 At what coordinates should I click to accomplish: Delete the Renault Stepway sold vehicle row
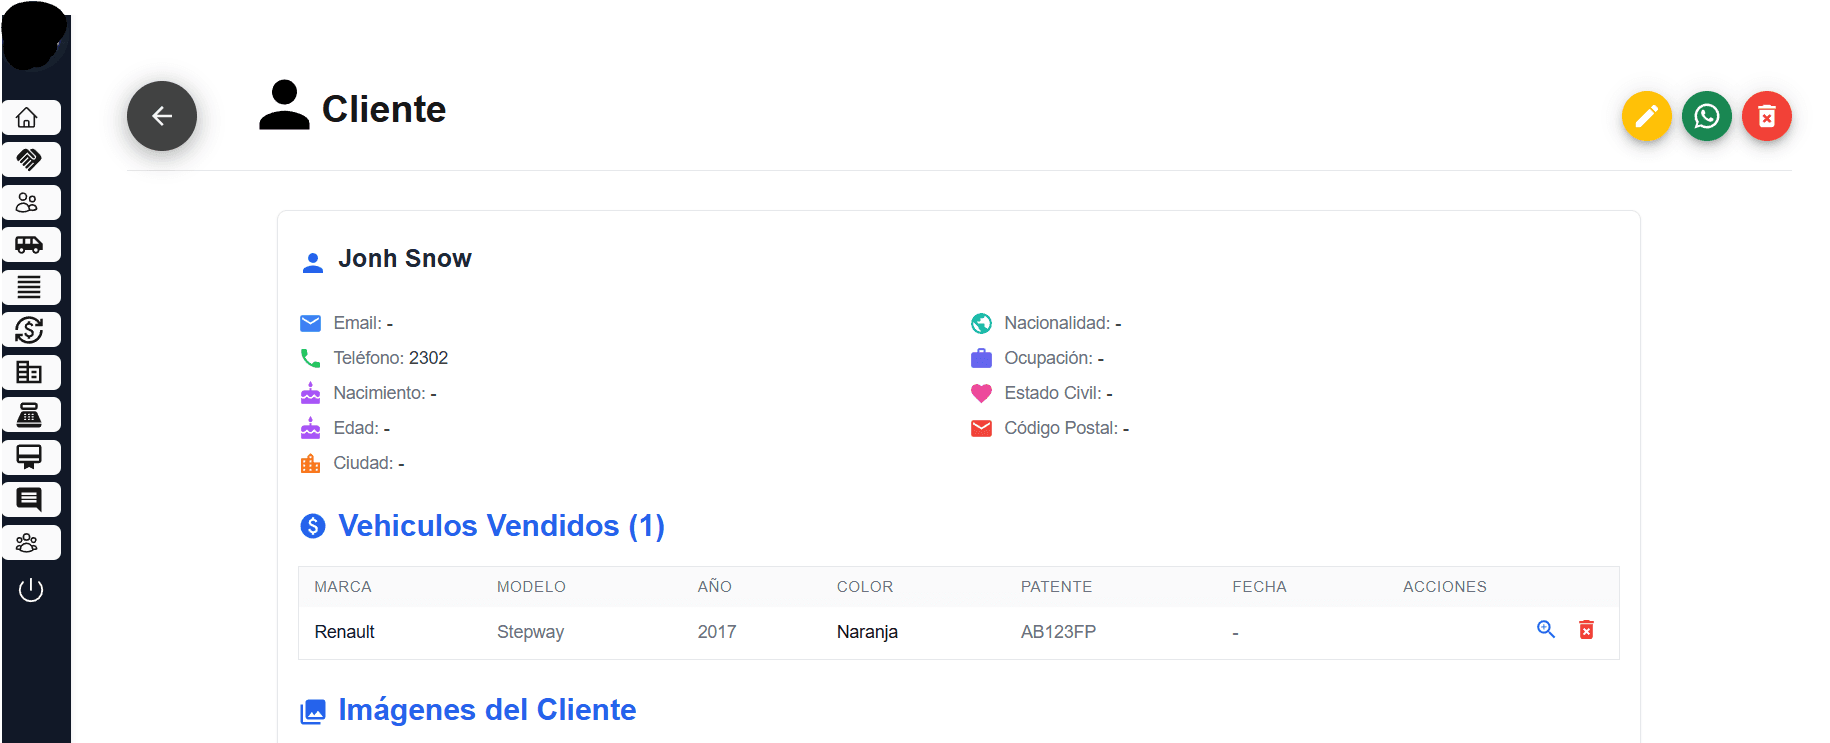pos(1586,630)
